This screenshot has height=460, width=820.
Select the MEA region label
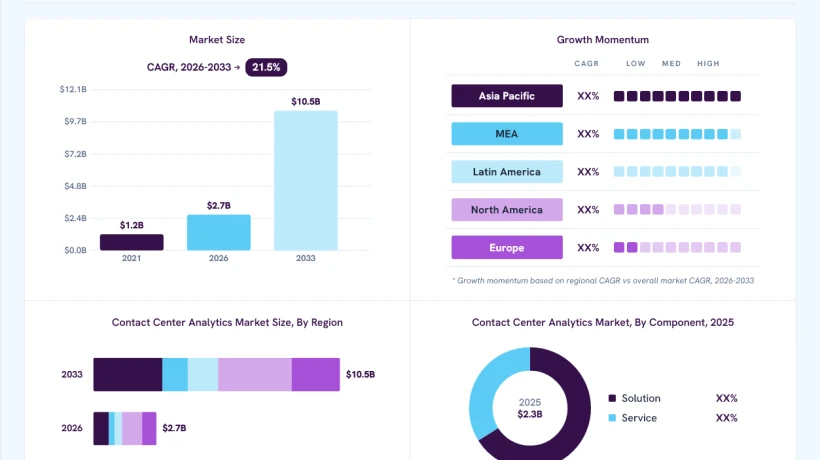pos(507,134)
